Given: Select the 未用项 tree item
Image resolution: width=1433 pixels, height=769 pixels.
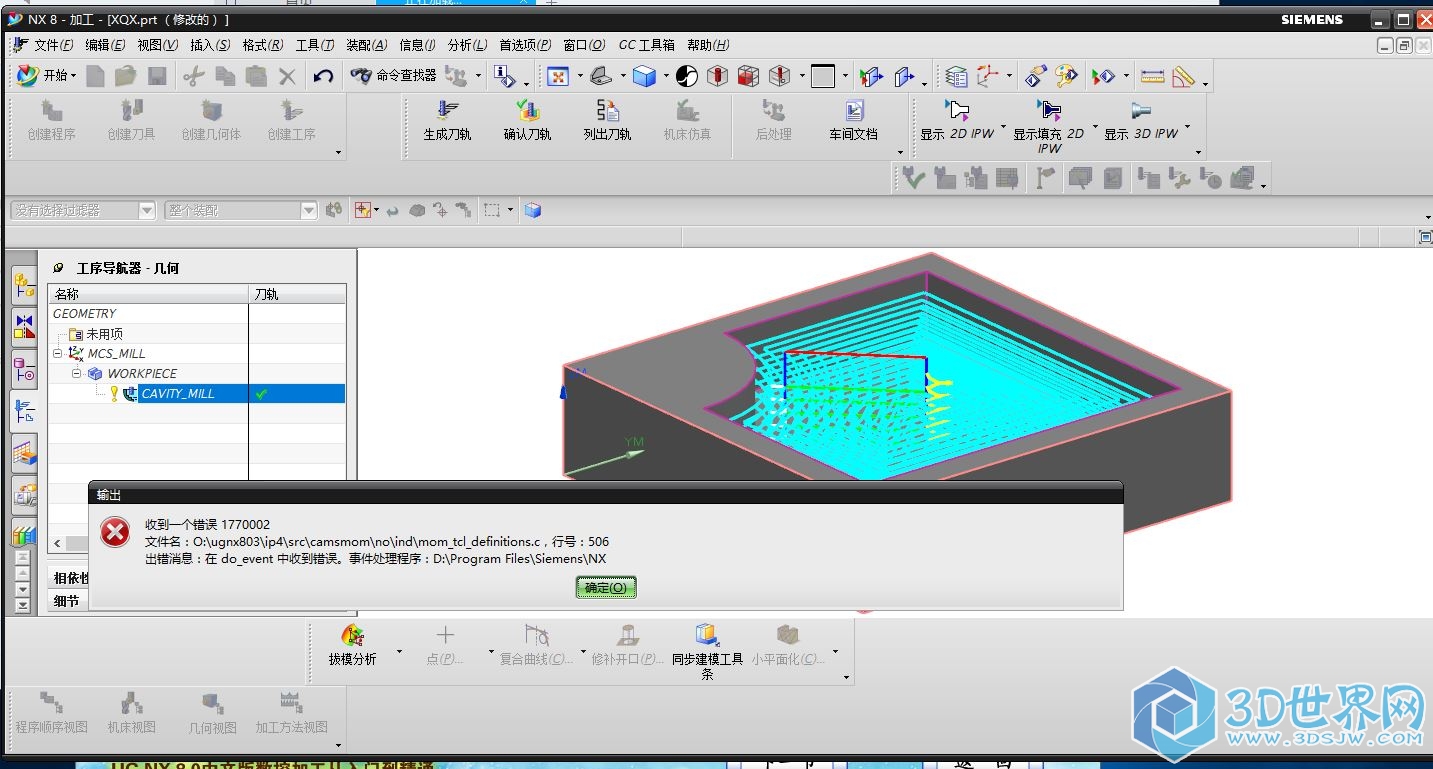Looking at the screenshot, I should point(104,334).
